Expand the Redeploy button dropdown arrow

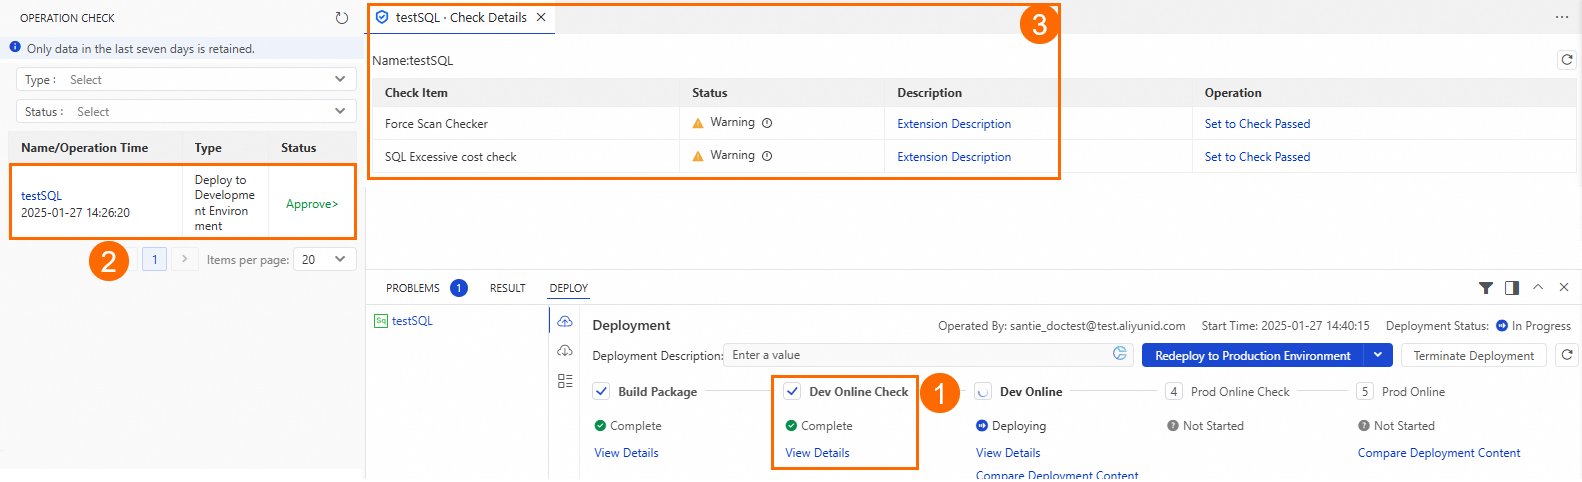pos(1378,355)
